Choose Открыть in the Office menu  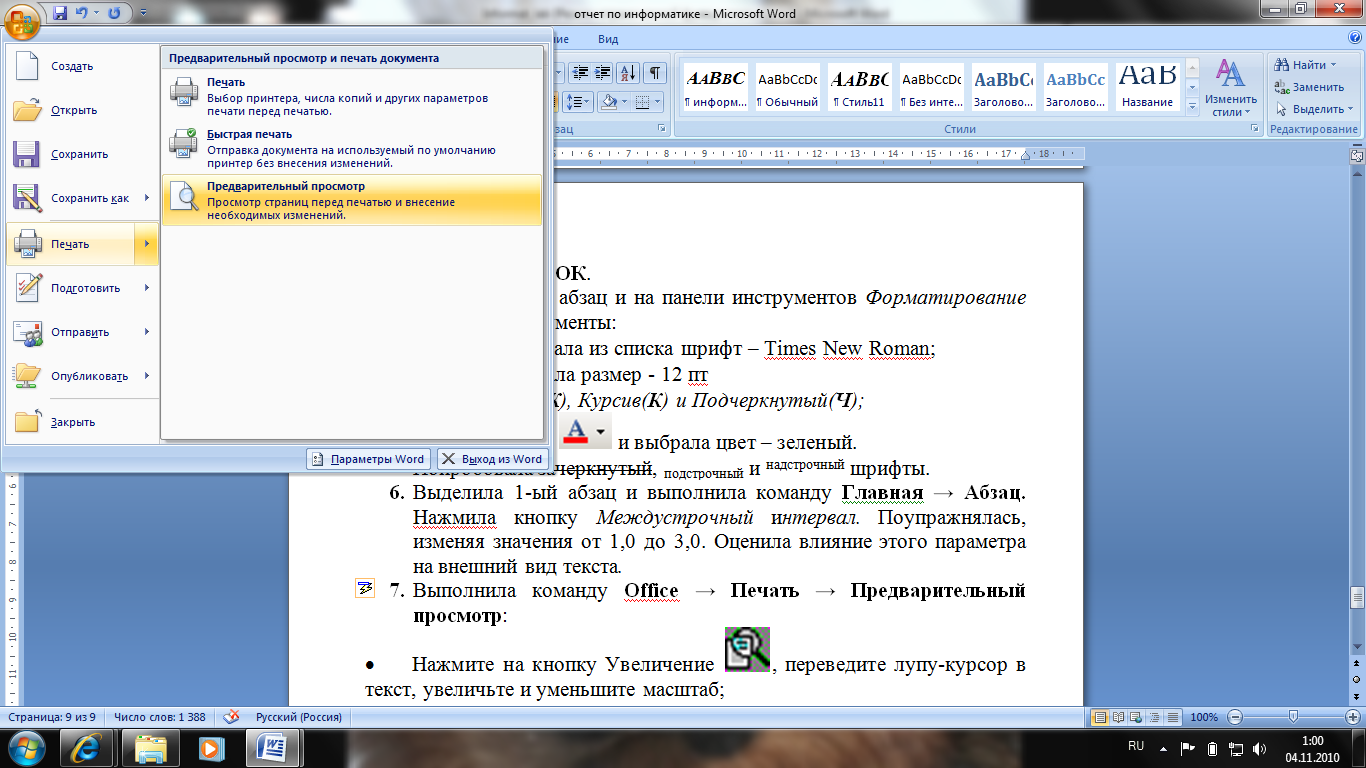tap(82, 110)
